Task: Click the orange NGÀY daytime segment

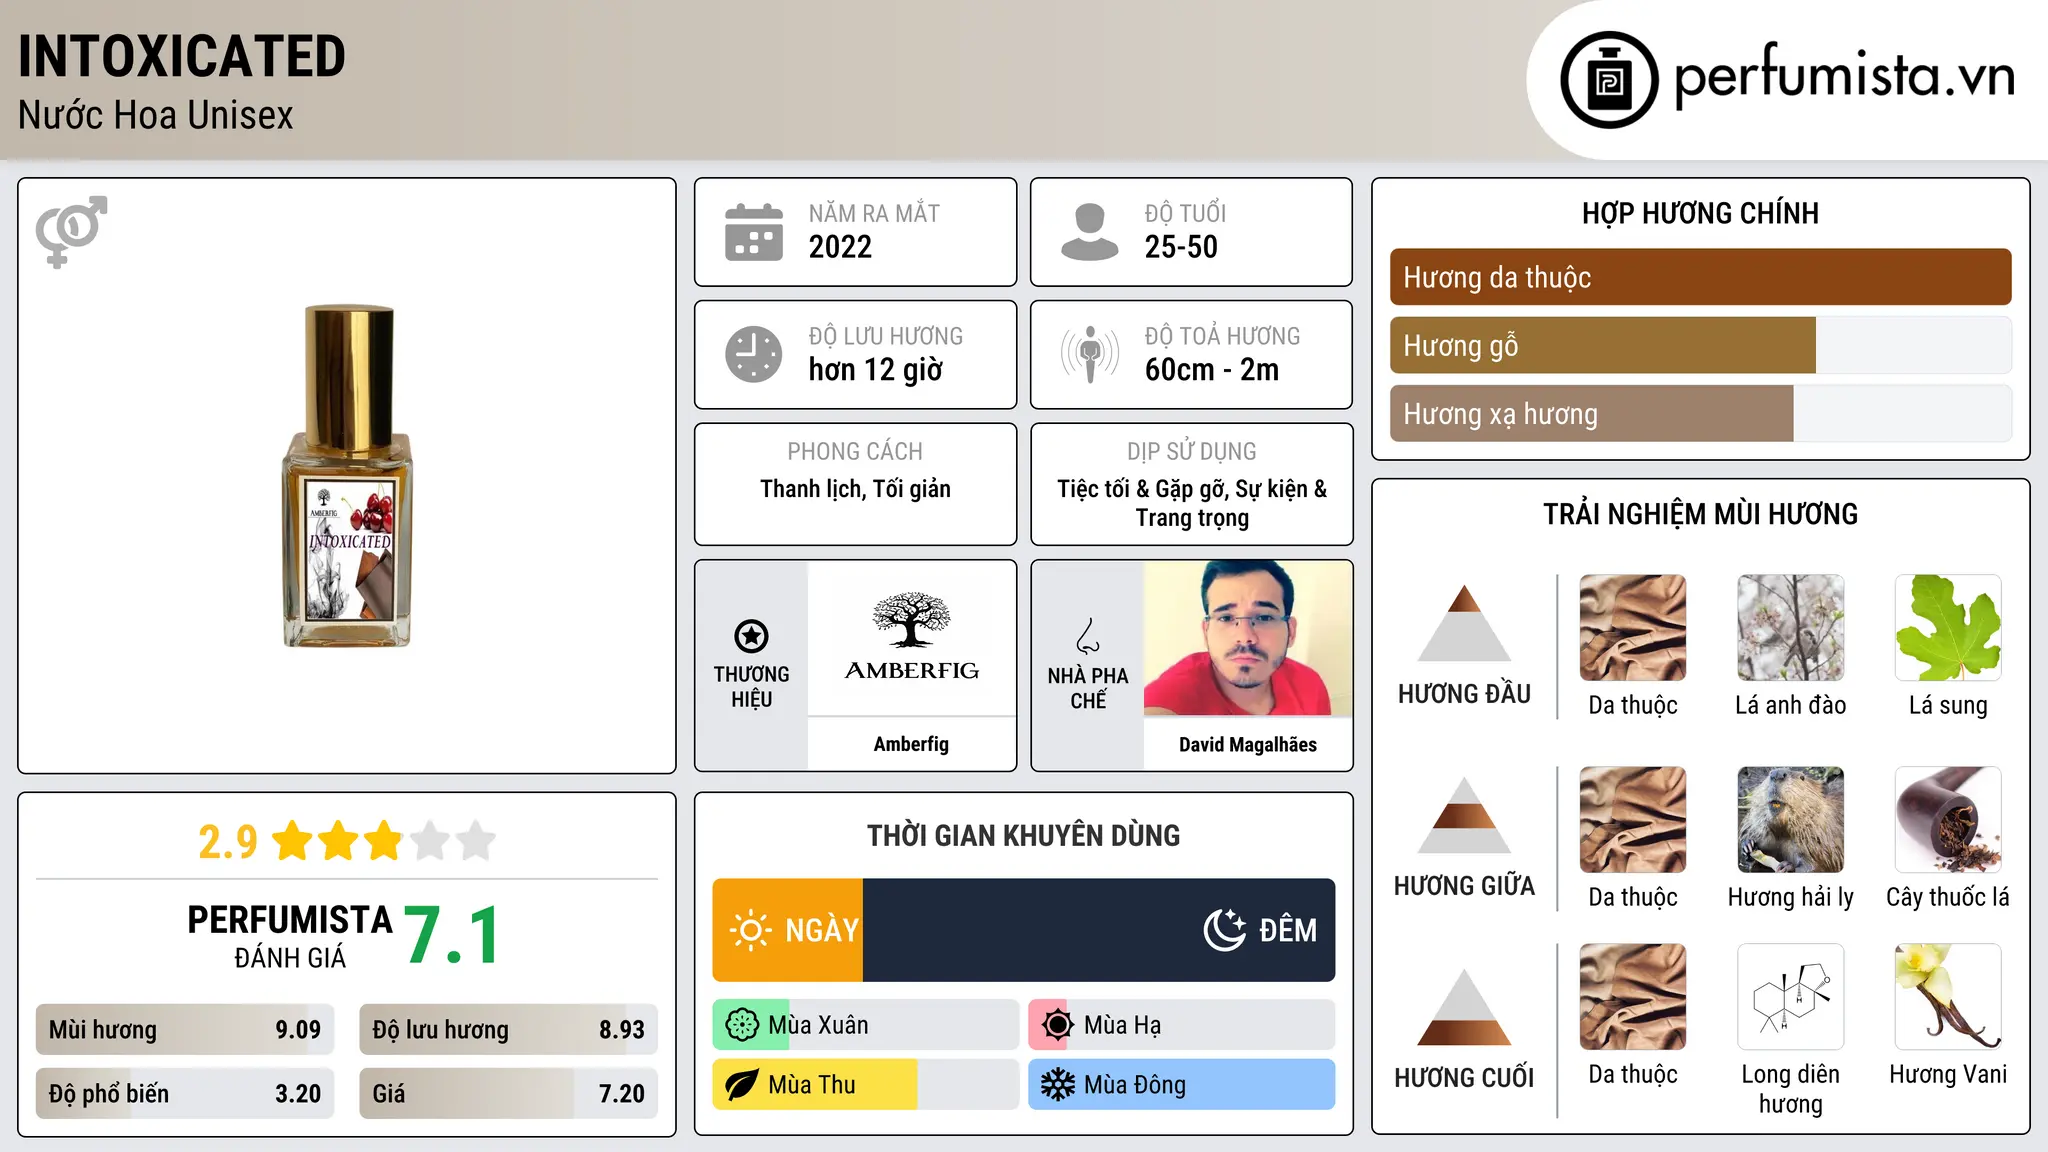Action: 788,930
